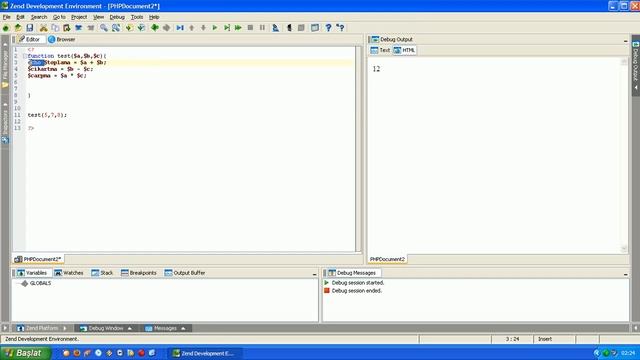Select the PHPDocument2 debug output tab
640x360 pixels.
click(x=387, y=259)
